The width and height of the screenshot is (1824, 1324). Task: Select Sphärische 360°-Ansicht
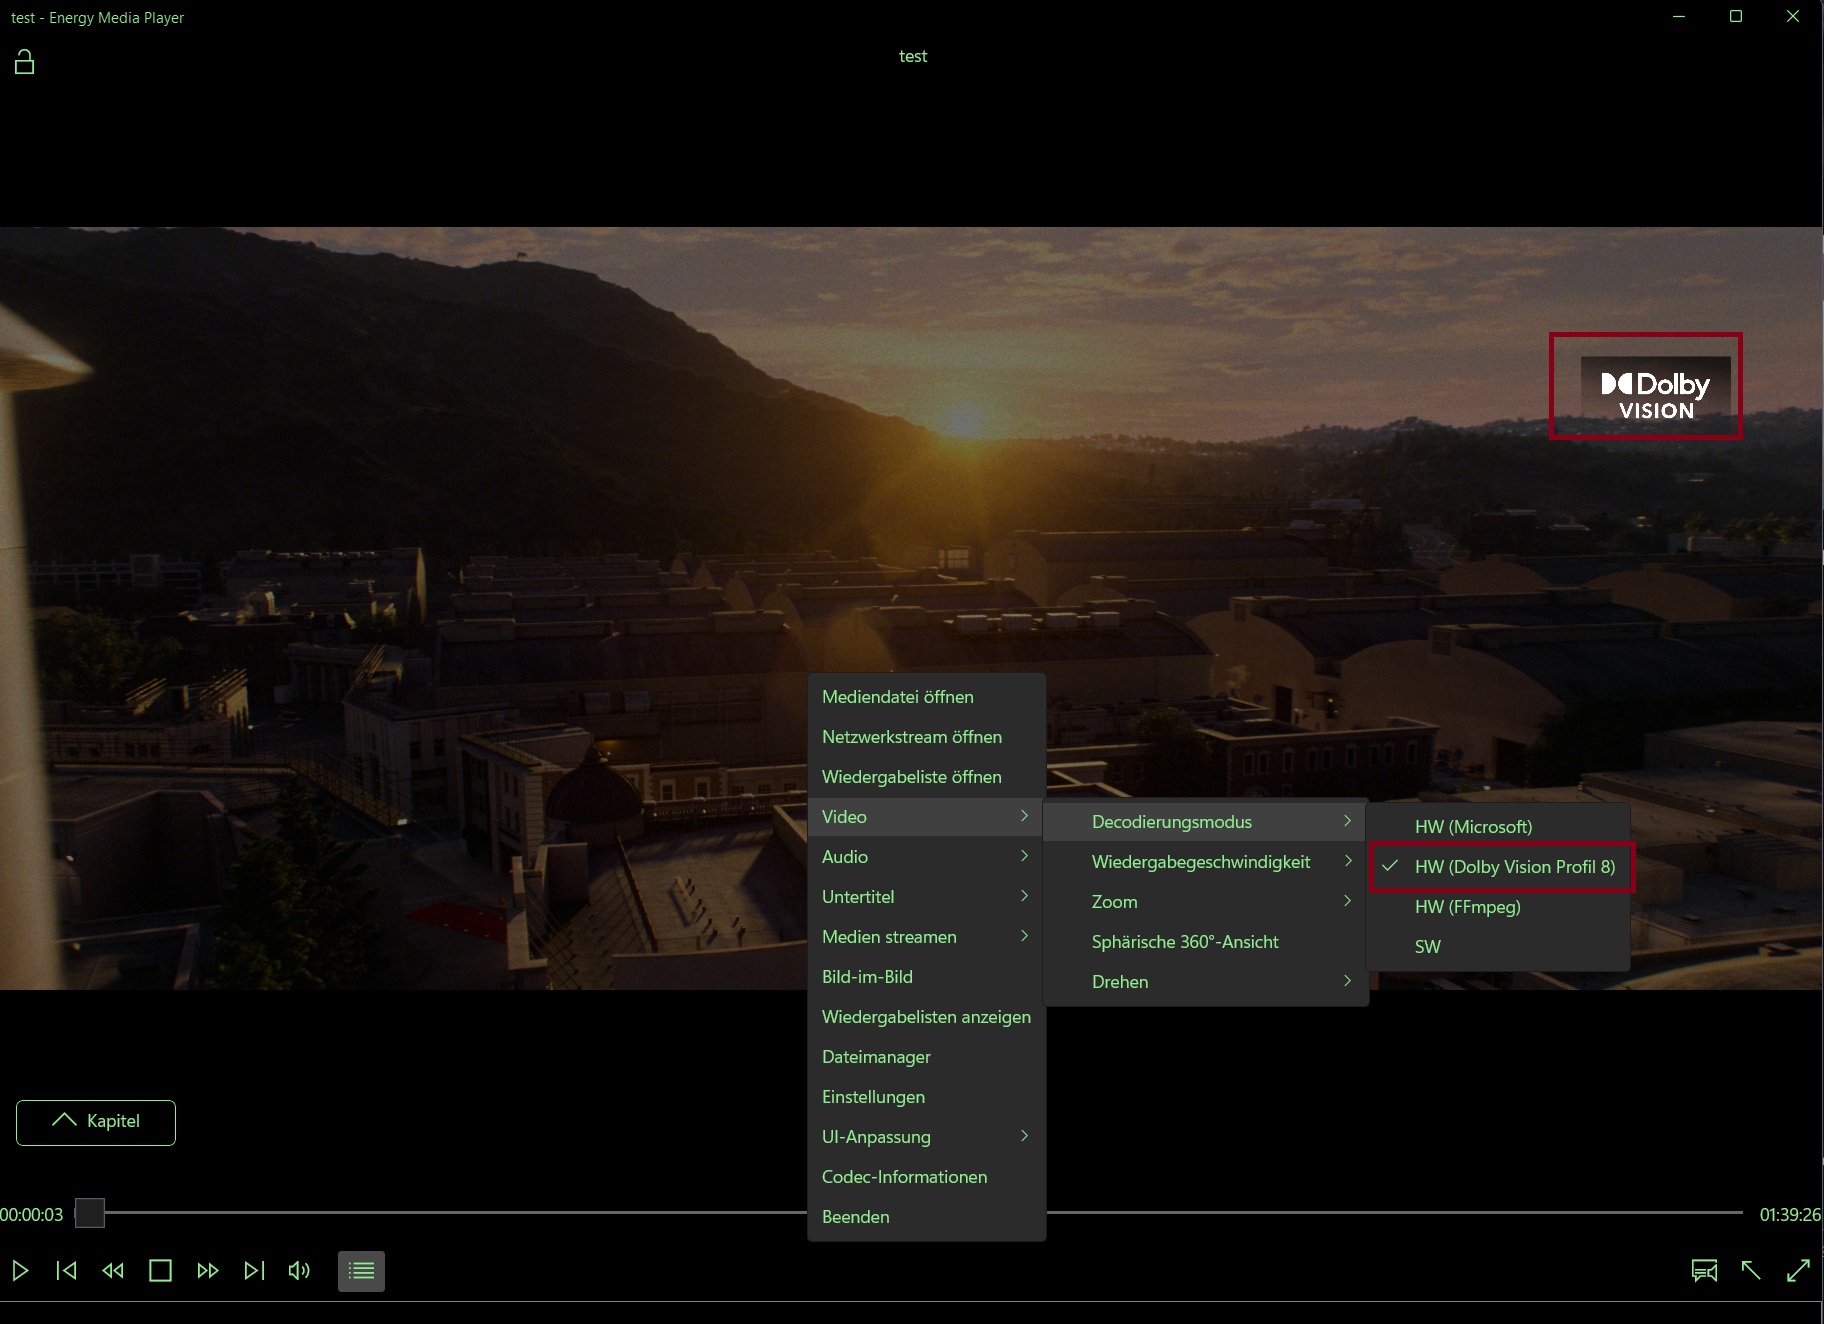point(1205,942)
